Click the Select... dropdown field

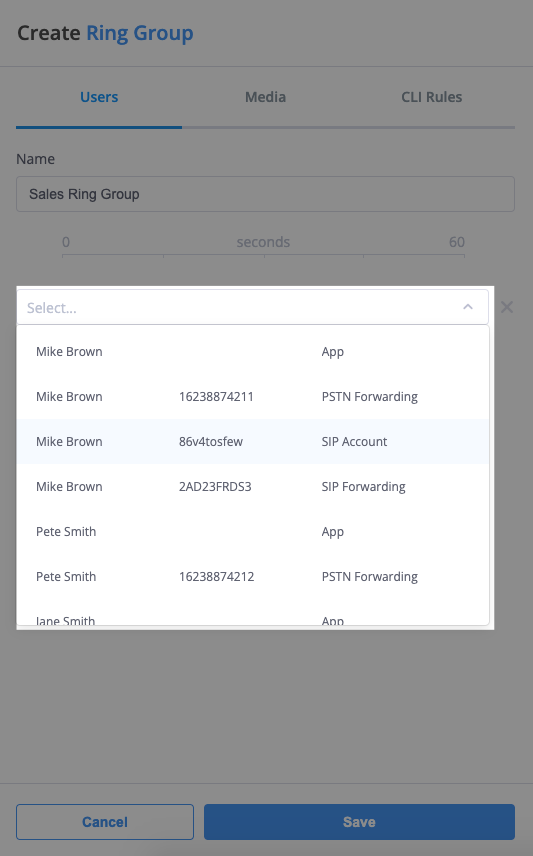click(x=252, y=307)
